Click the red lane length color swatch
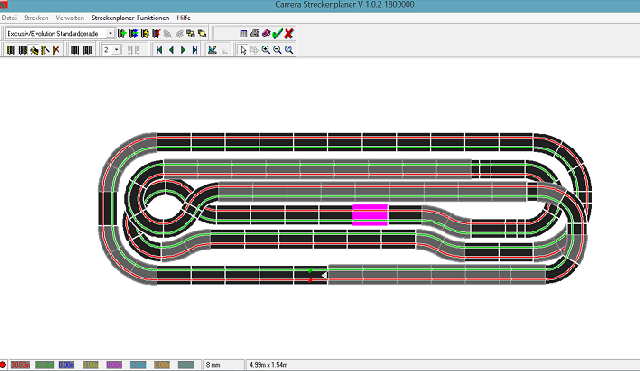The width and height of the screenshot is (640, 371). click(x=20, y=364)
